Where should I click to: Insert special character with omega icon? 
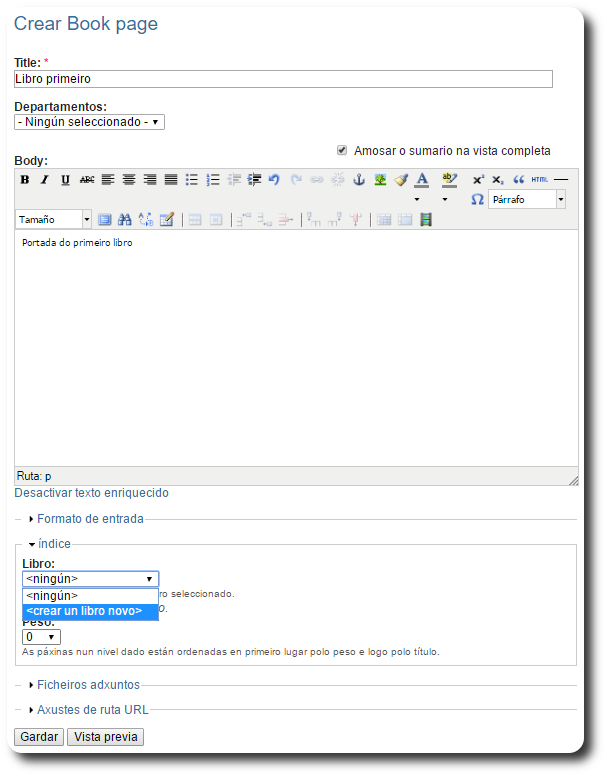(477, 199)
